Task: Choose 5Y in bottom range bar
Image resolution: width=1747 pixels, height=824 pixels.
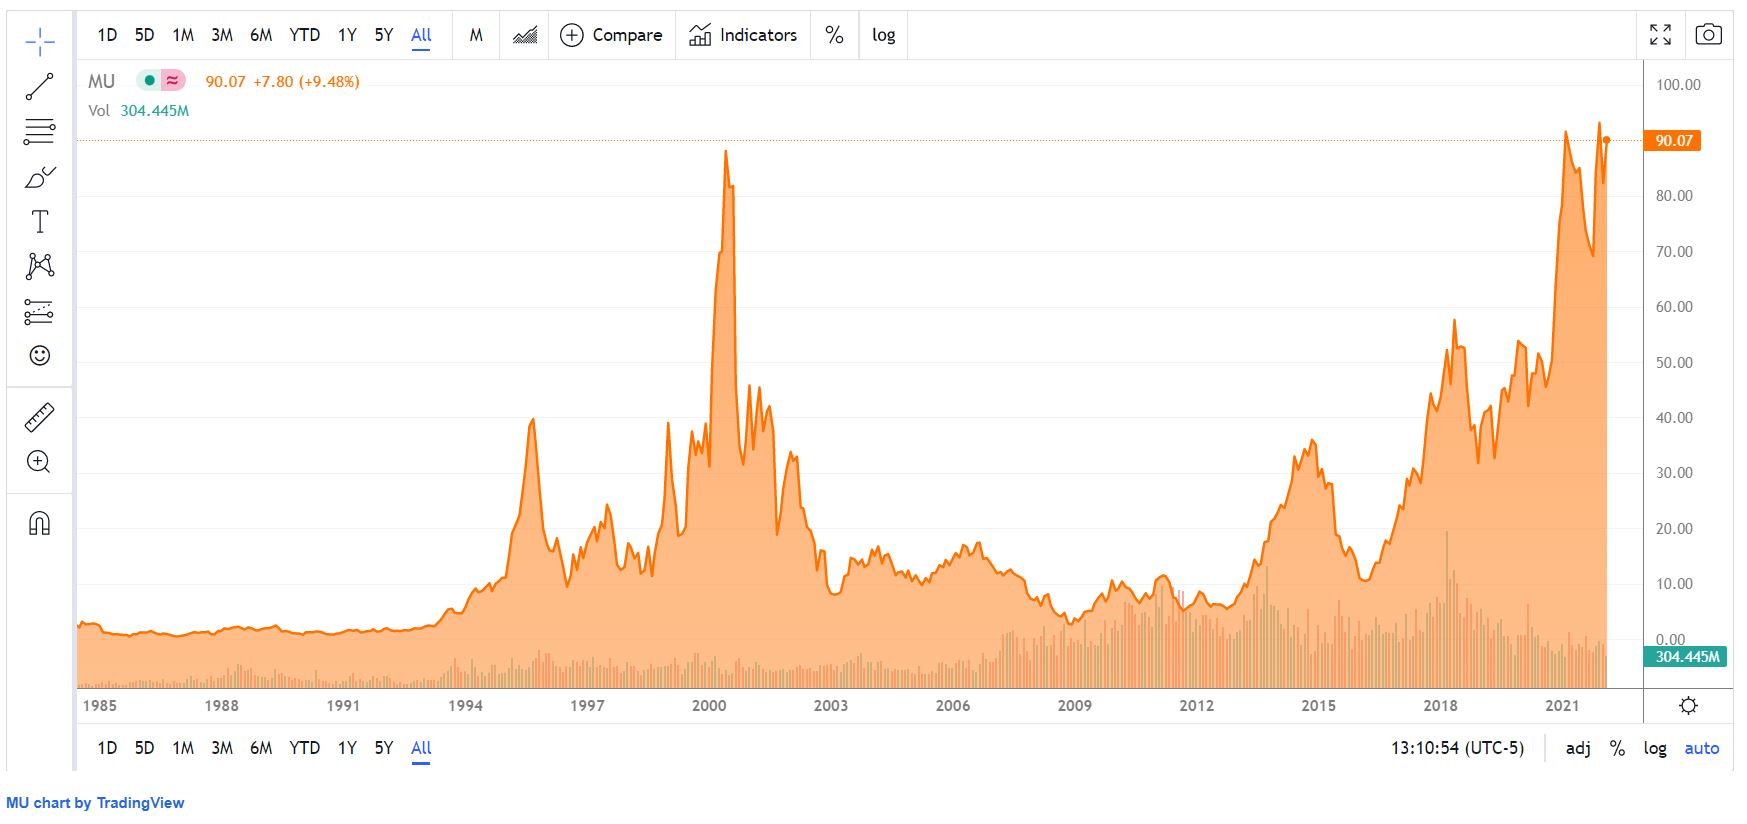Action: [x=384, y=748]
